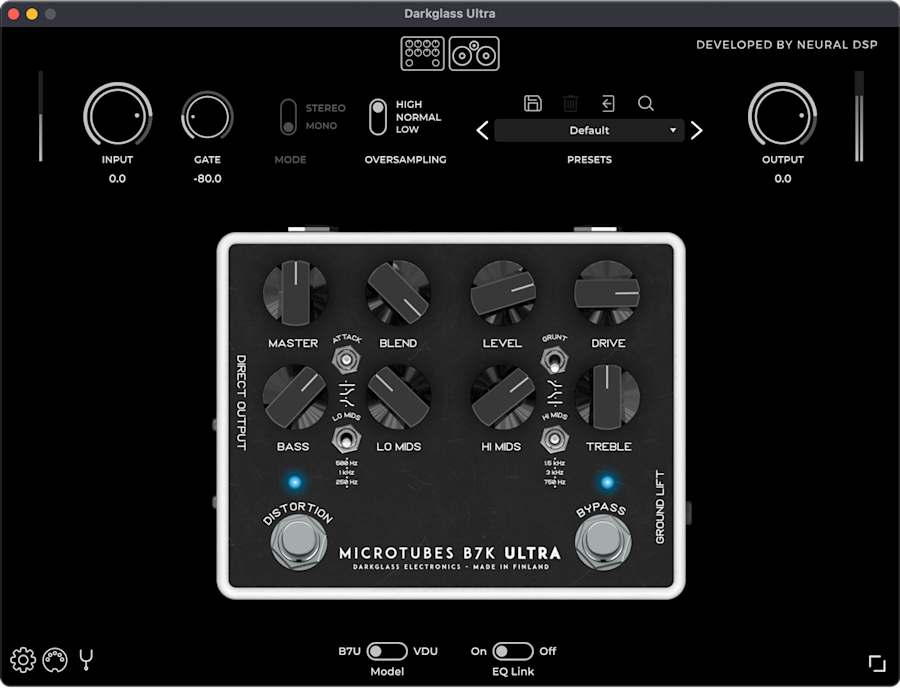Toggle the EQ Link switch
The height and width of the screenshot is (697, 900).
(513, 651)
